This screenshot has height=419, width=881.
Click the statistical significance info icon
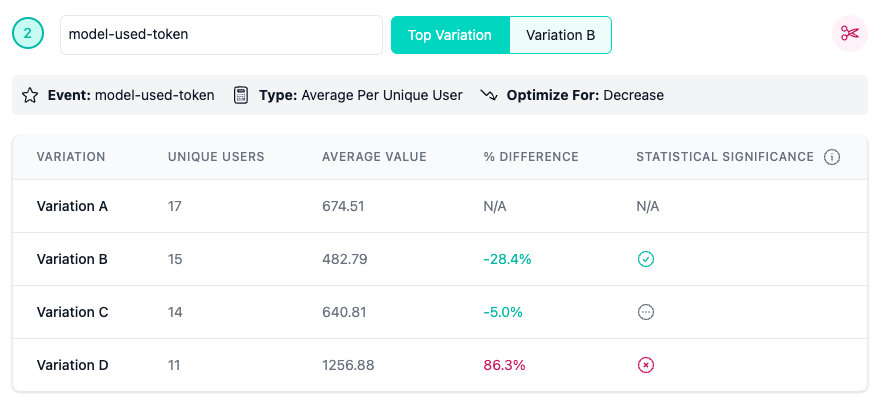tap(832, 157)
